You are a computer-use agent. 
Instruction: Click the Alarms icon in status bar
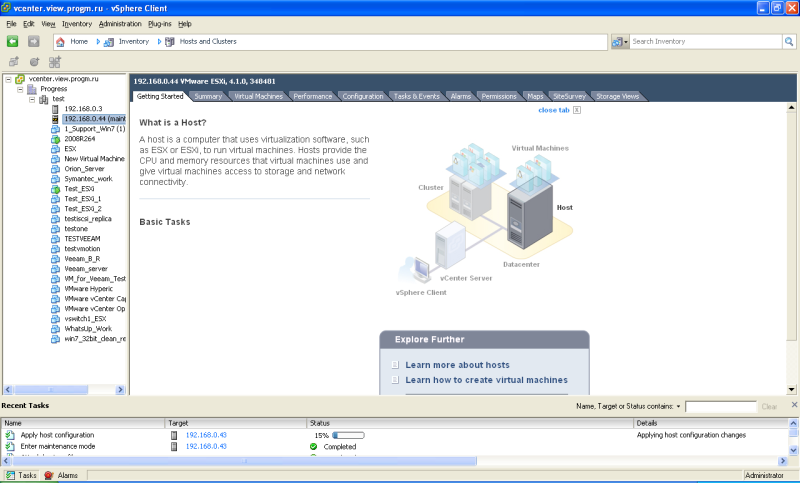pos(48,475)
